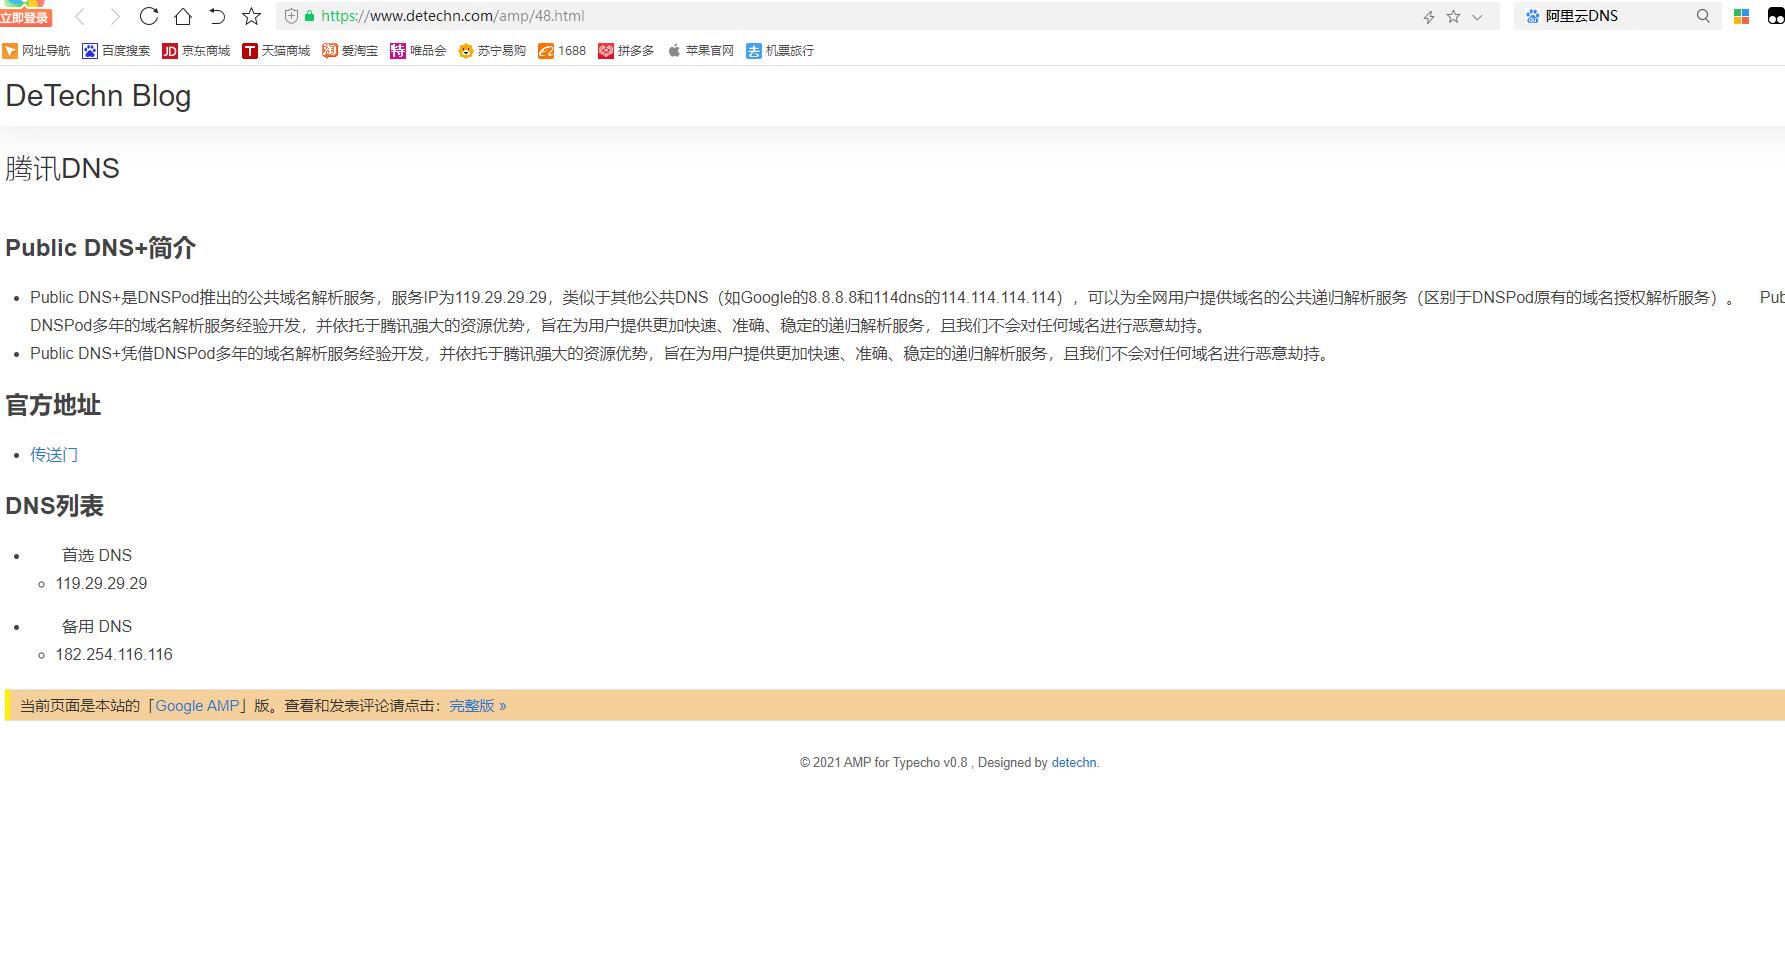This screenshot has height=963, width=1785.
Task: Open the colorful four-square apps icon
Action: [x=1741, y=16]
